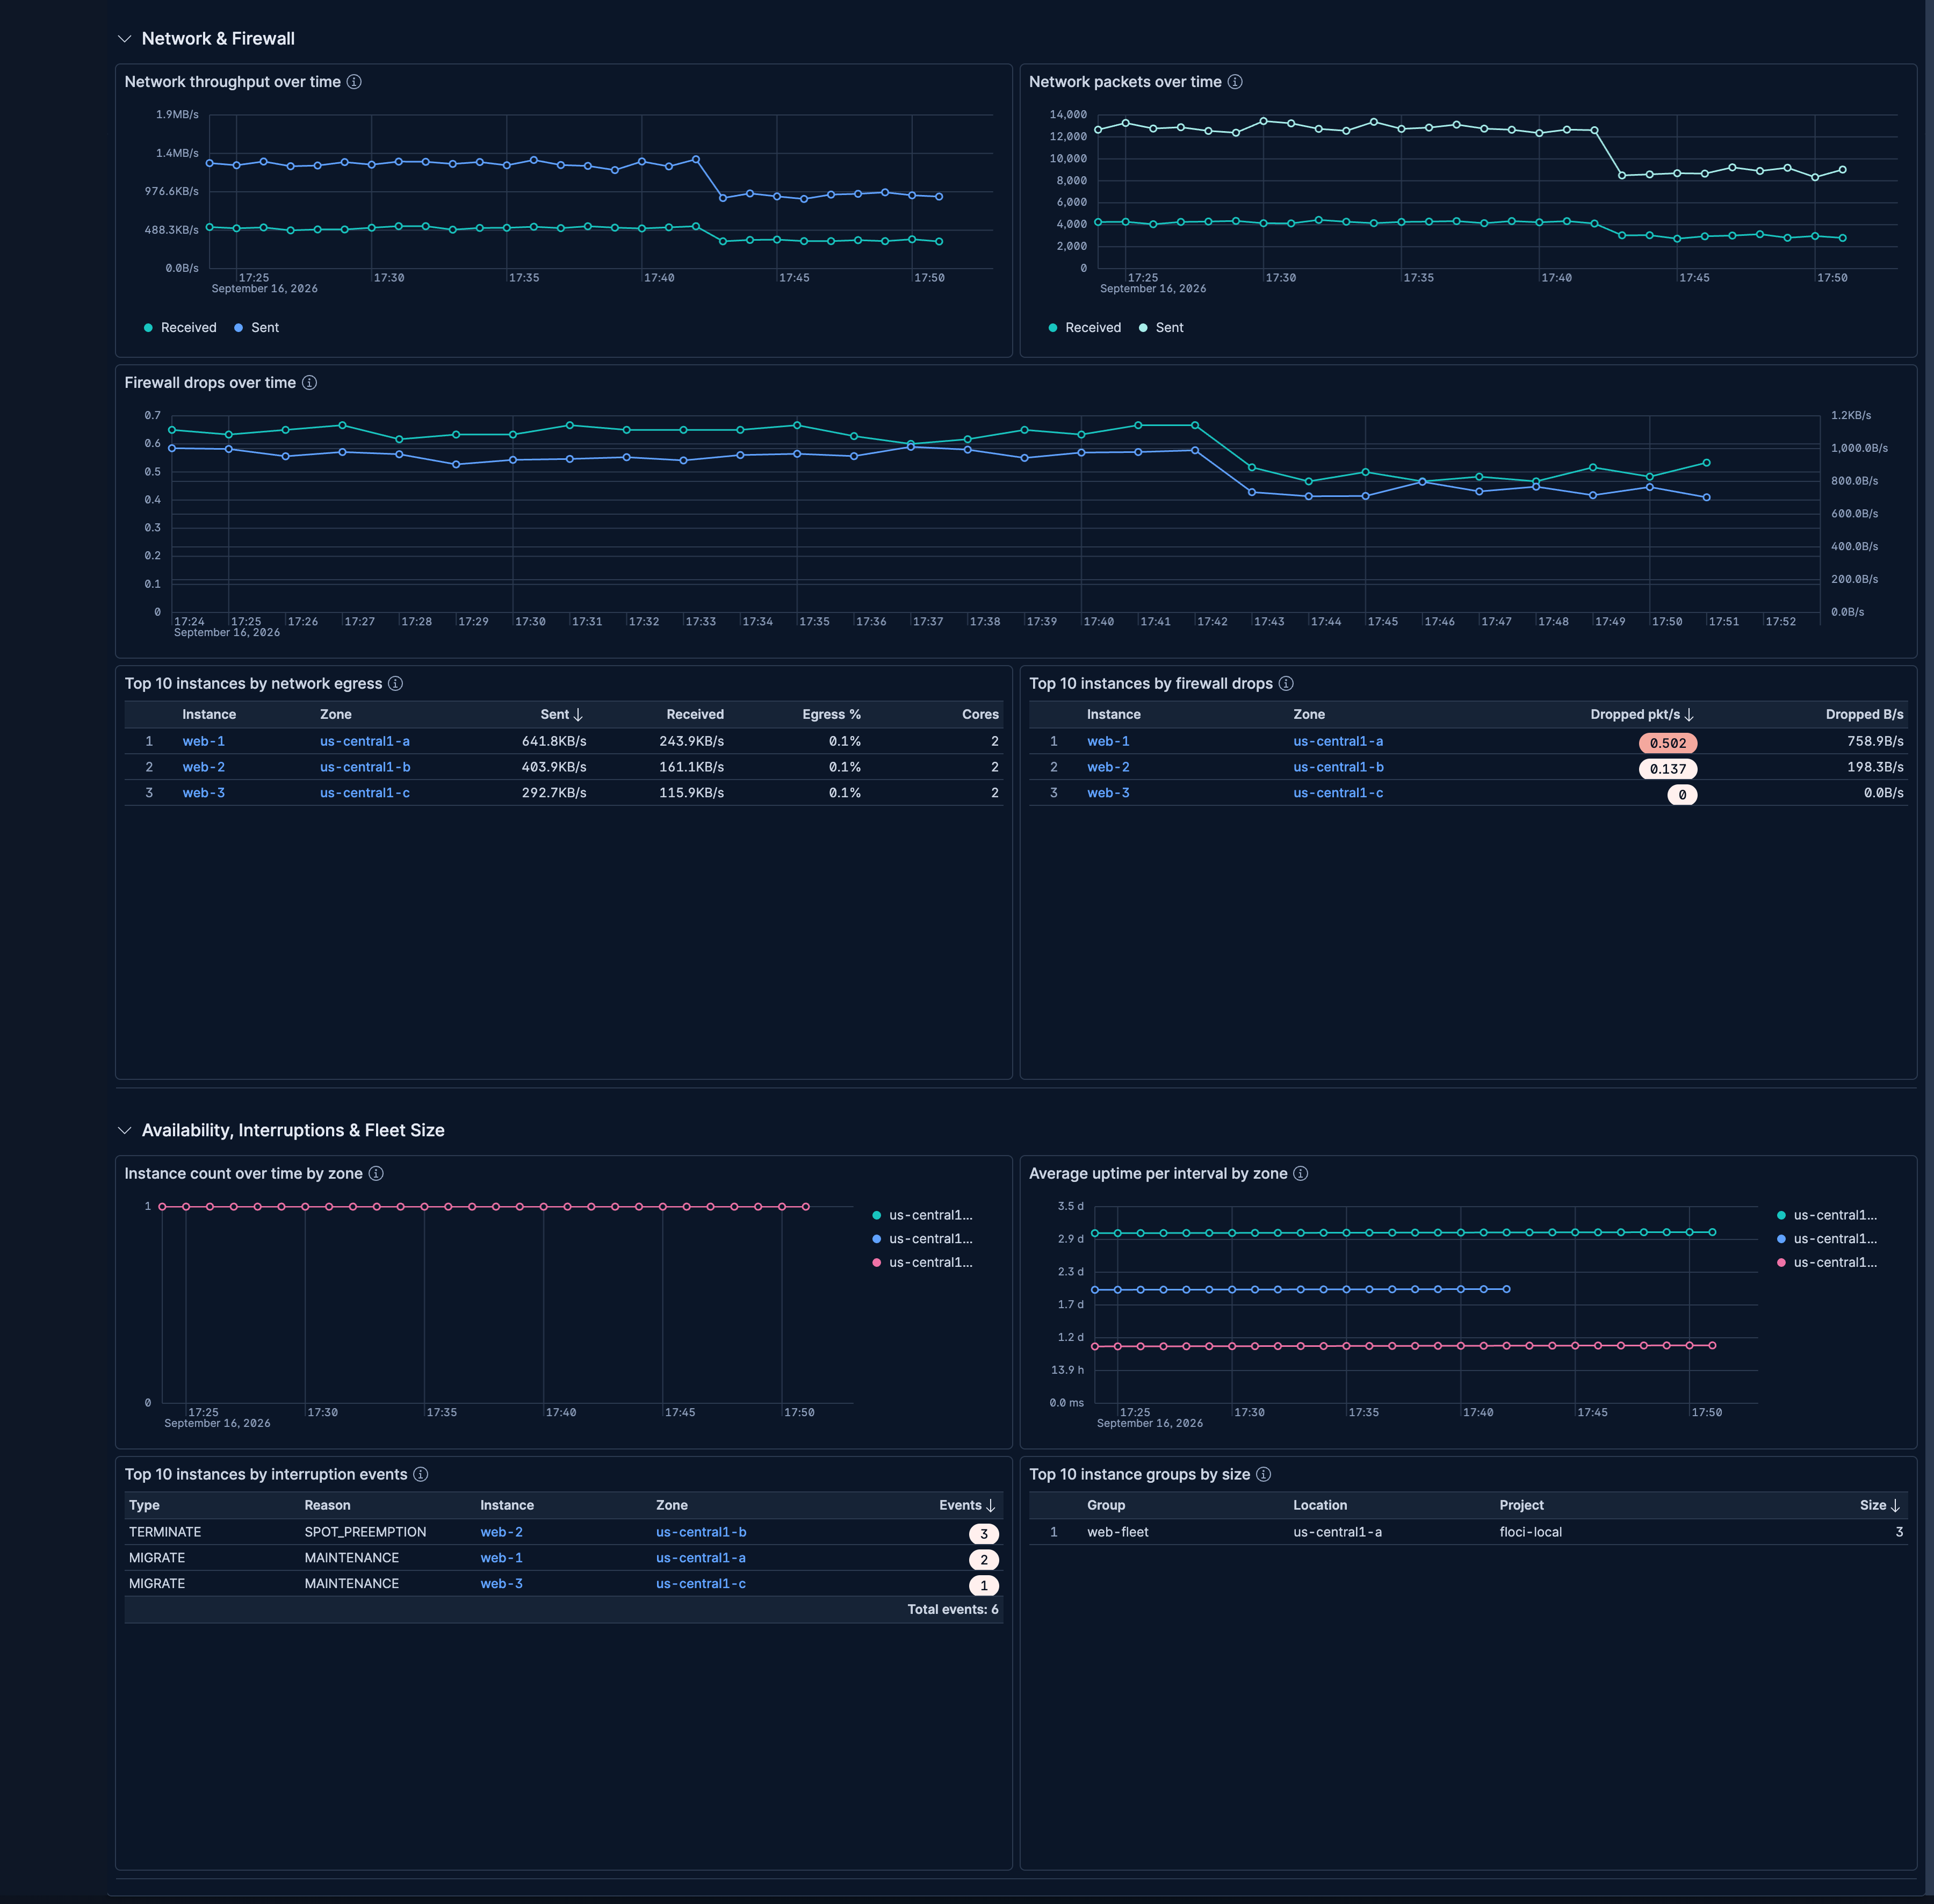Sort instance groups by Size column
This screenshot has height=1904, width=1934.
coord(1880,1506)
